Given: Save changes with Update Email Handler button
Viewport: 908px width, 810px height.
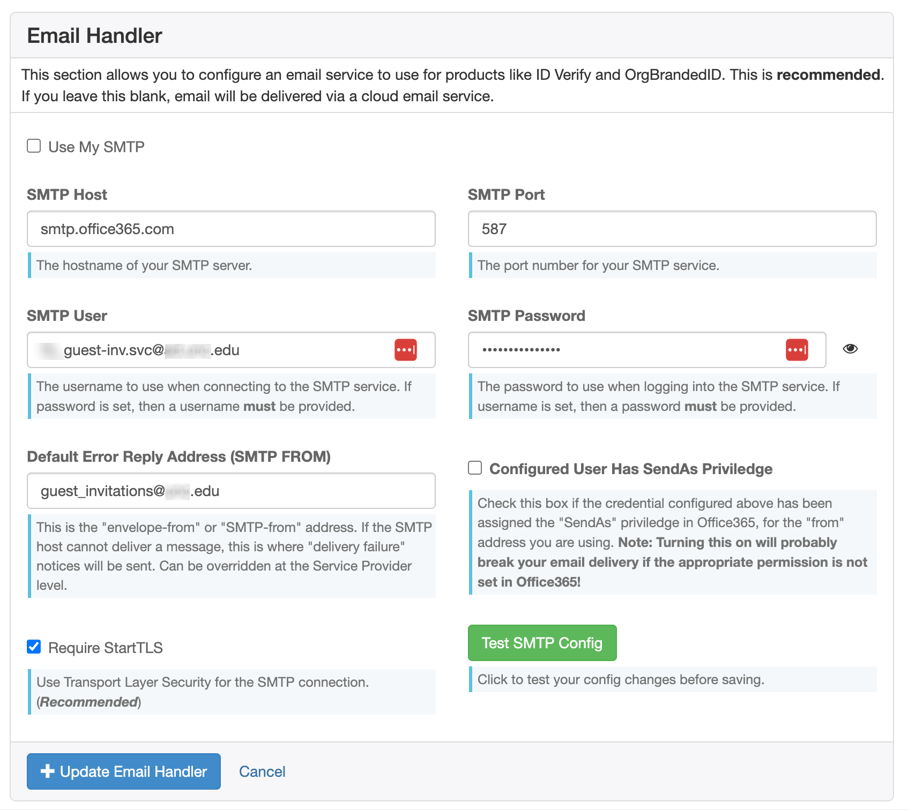Looking at the screenshot, I should (124, 772).
